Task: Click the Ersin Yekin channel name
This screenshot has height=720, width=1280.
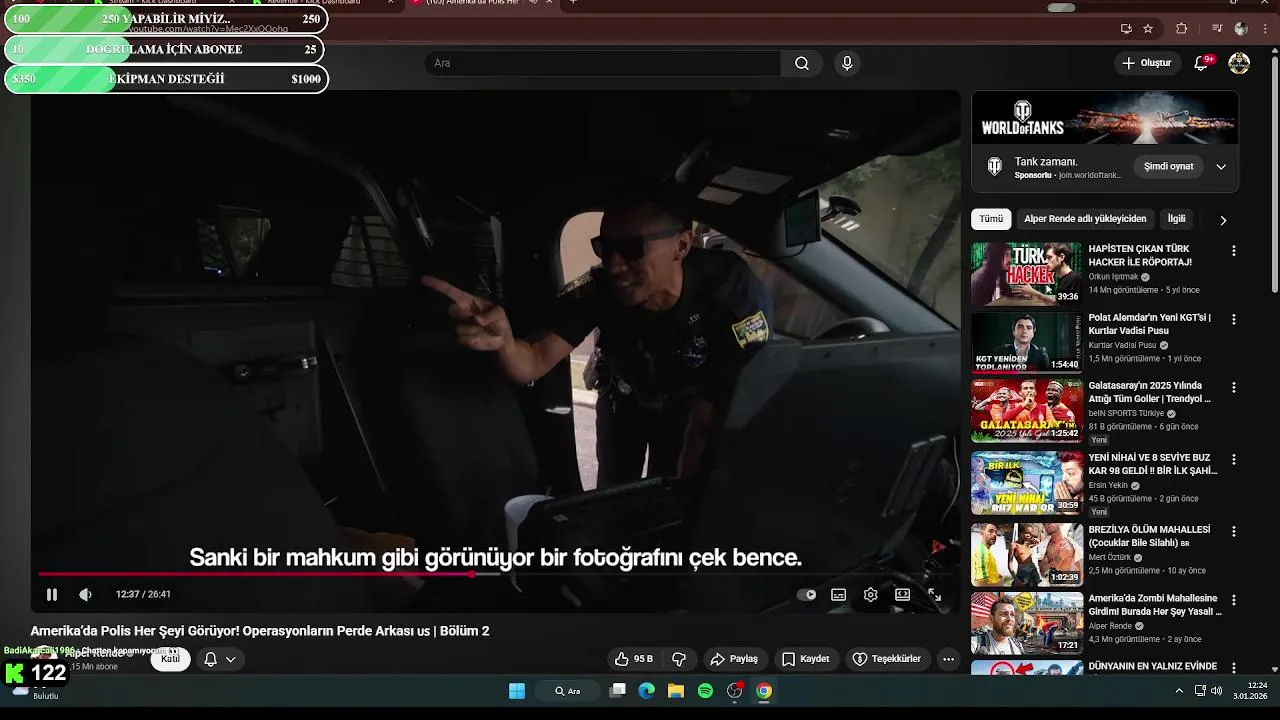Action: coord(1108,486)
